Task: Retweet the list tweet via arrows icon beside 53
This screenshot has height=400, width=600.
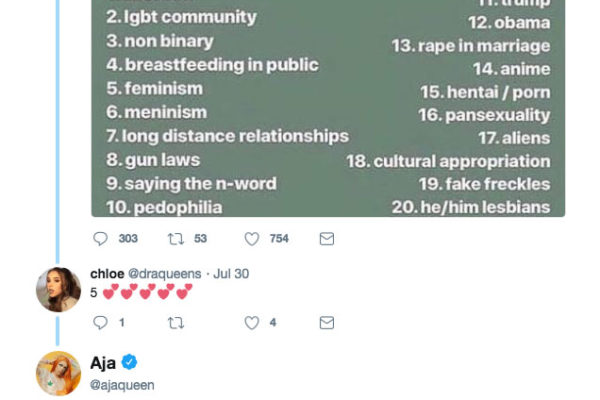Action: pyautogui.click(x=175, y=239)
